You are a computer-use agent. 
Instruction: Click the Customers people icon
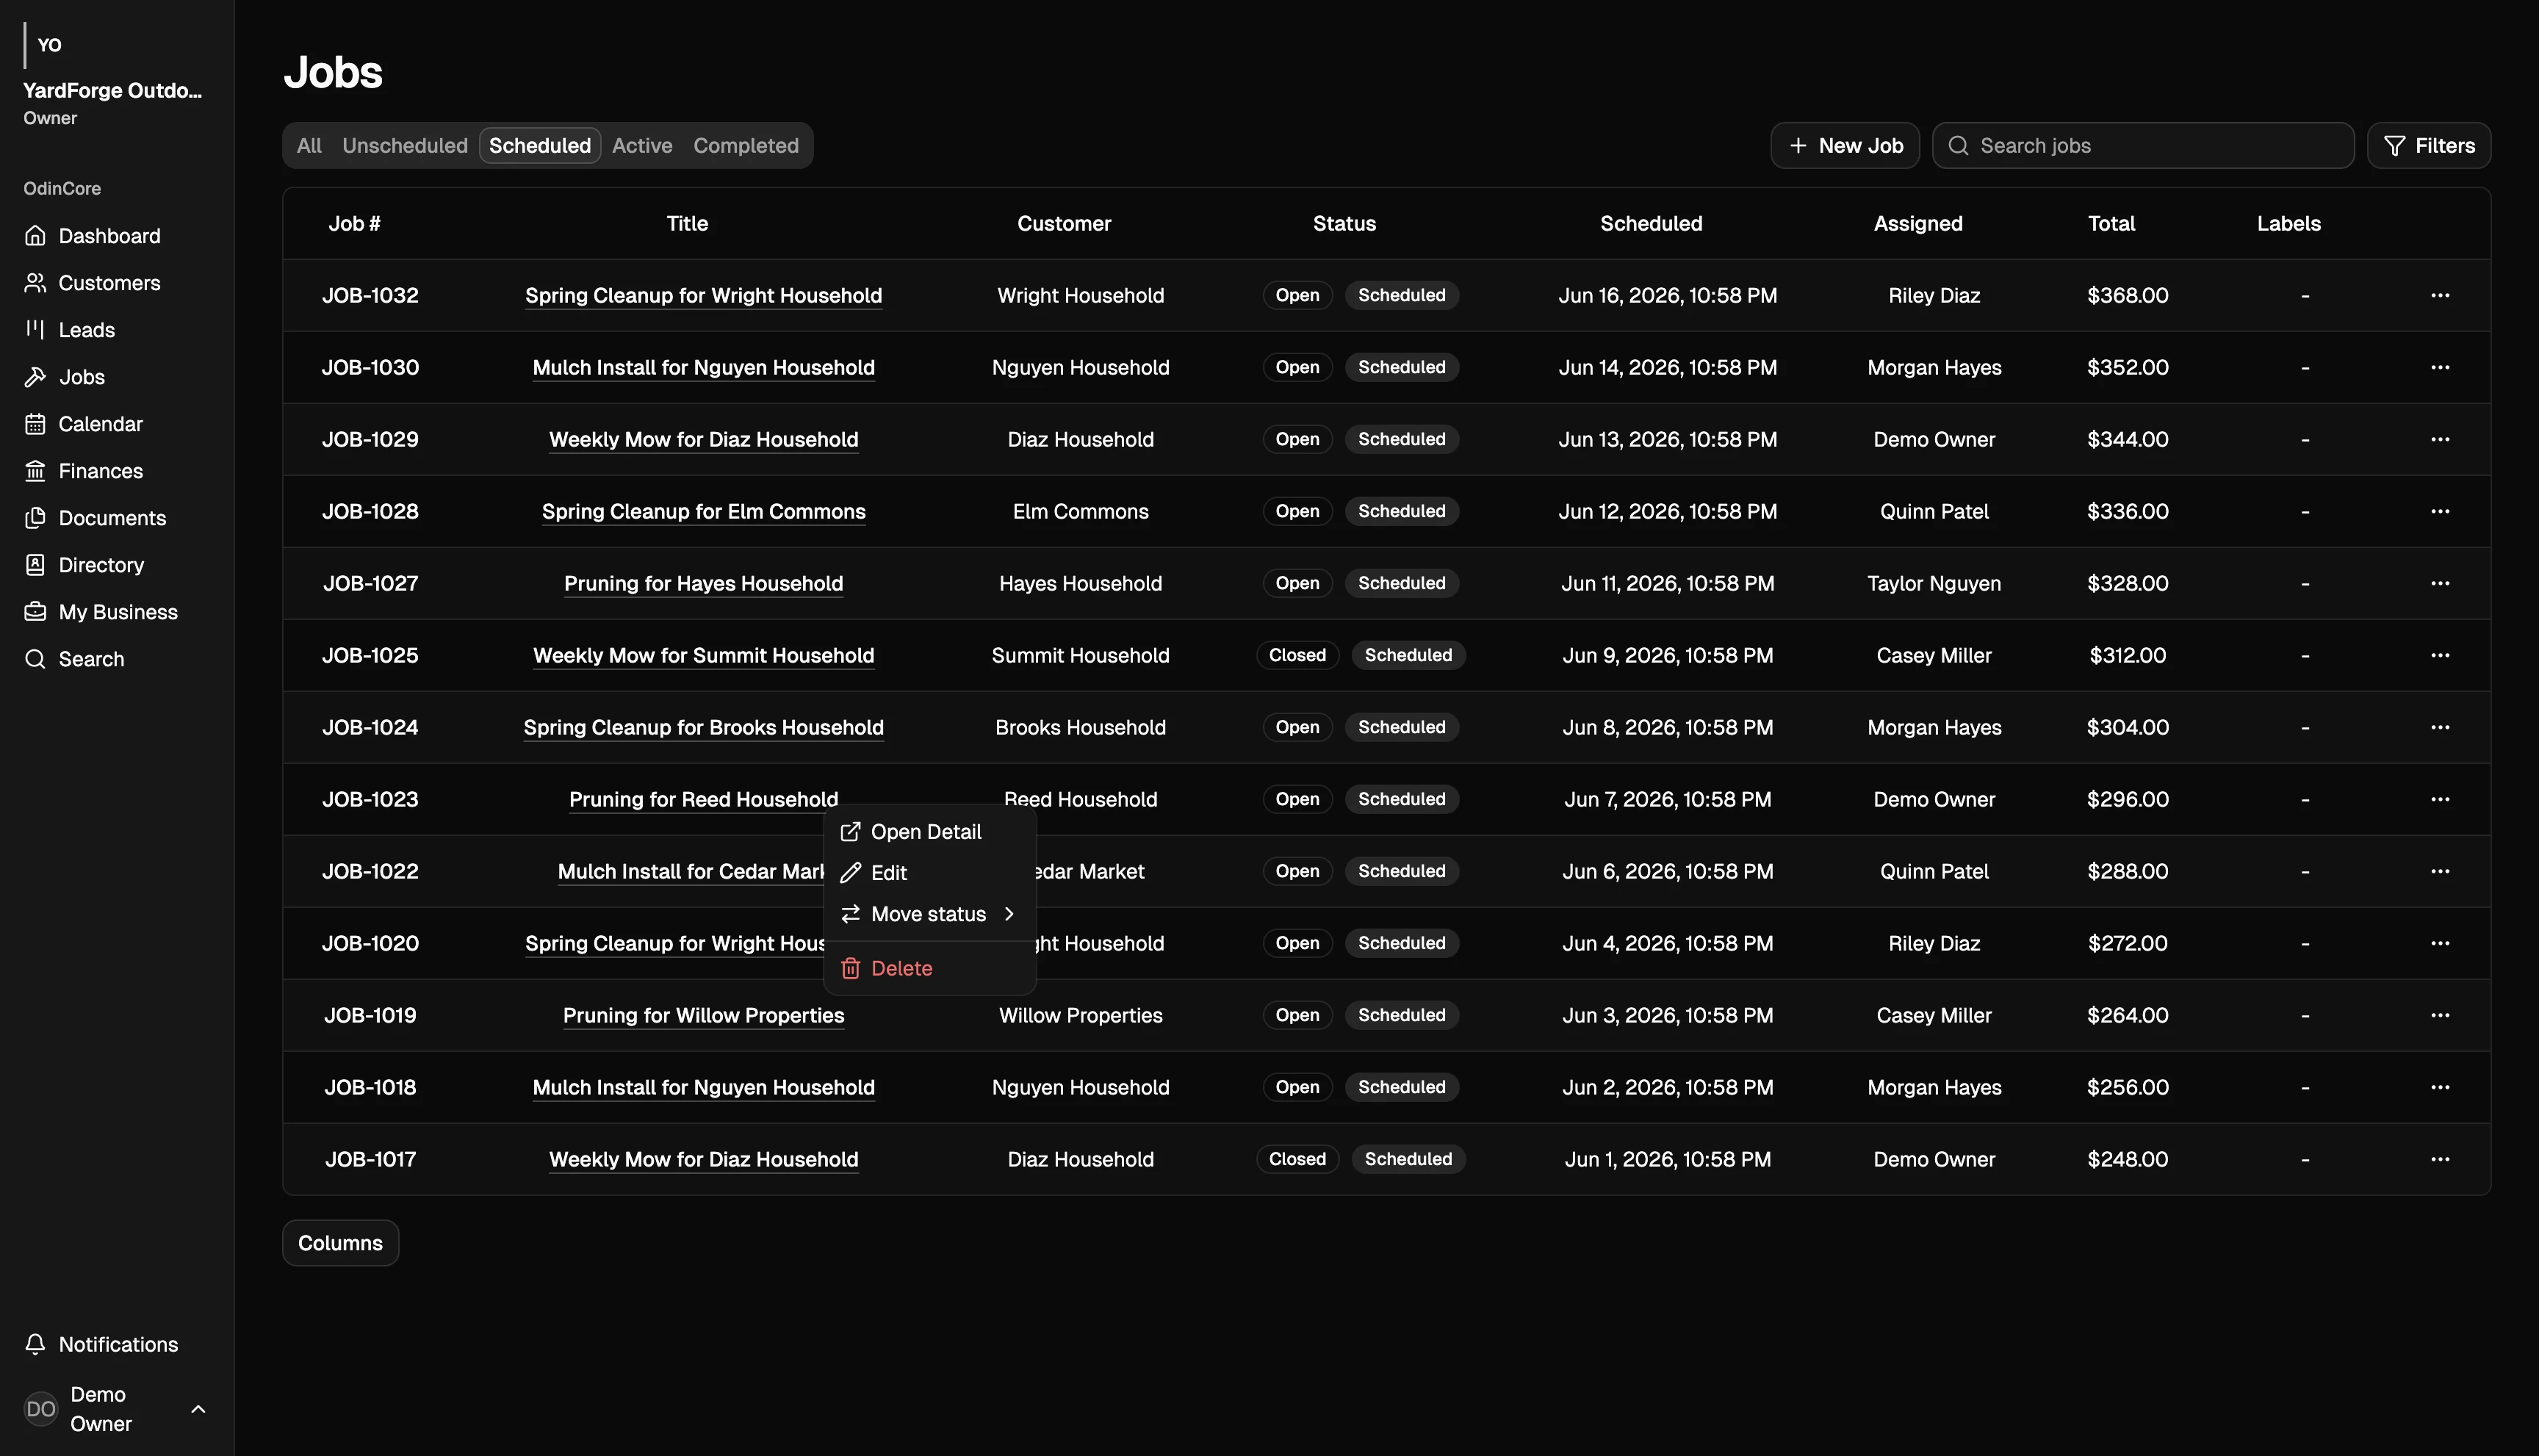(35, 283)
